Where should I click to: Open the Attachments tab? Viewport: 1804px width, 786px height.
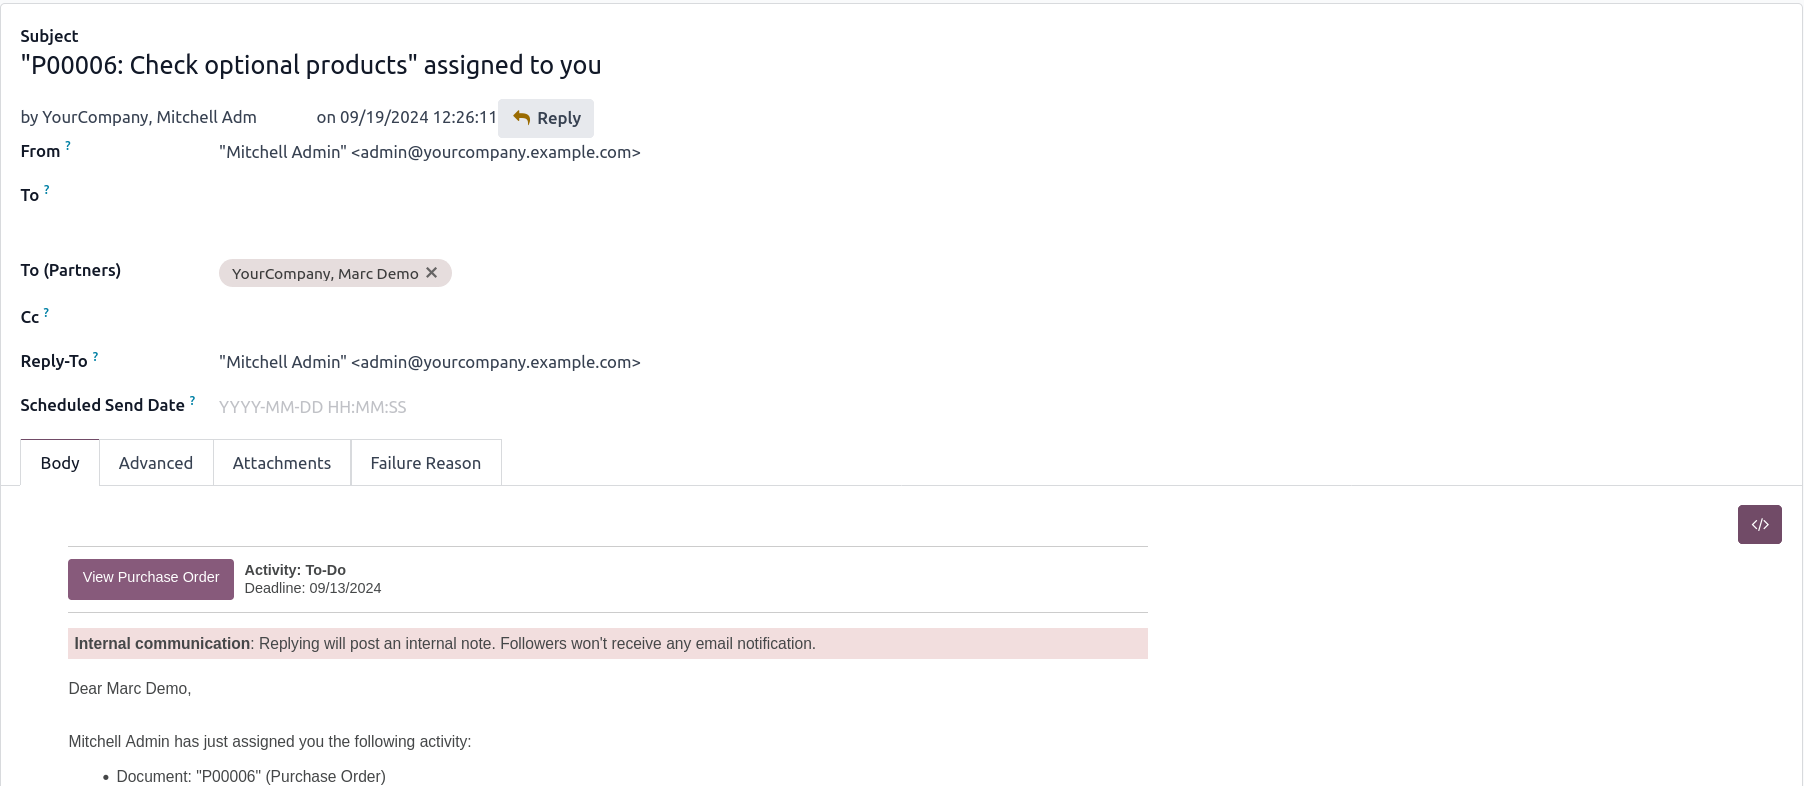tap(282, 463)
